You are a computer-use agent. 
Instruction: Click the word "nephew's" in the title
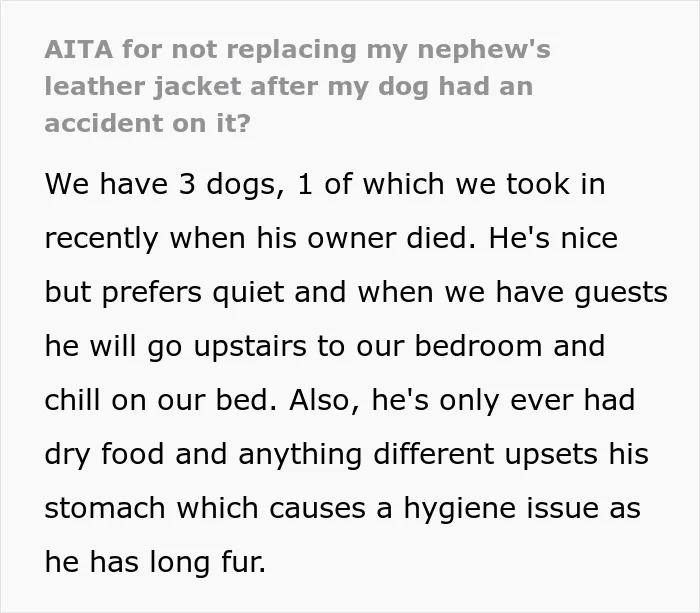[484, 50]
